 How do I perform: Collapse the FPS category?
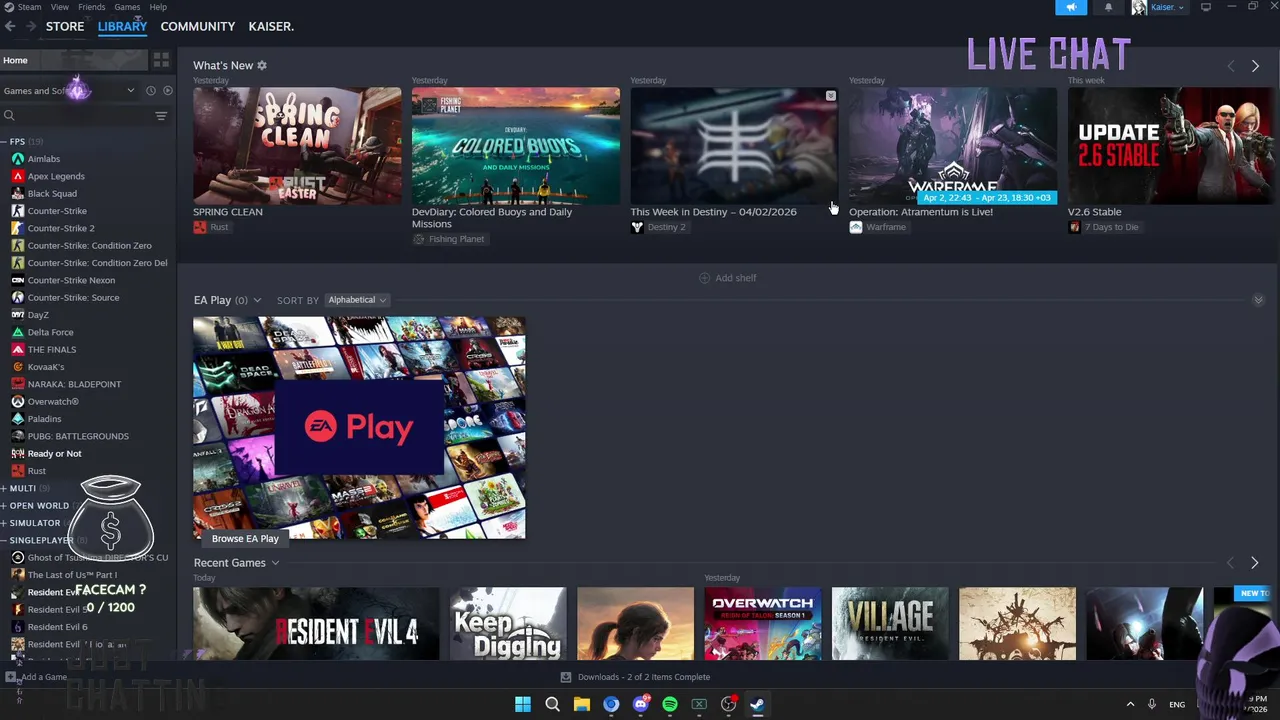[x=17, y=141]
